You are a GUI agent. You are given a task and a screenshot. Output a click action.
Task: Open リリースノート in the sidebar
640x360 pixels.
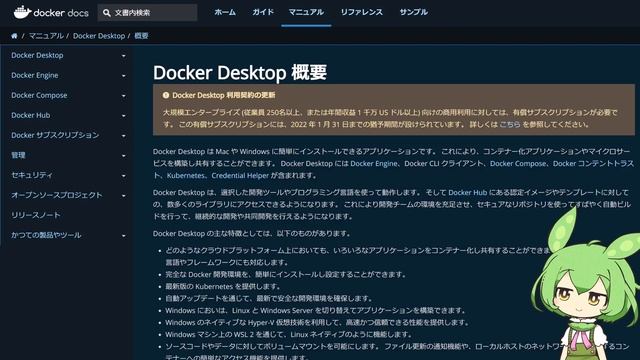[x=36, y=215]
